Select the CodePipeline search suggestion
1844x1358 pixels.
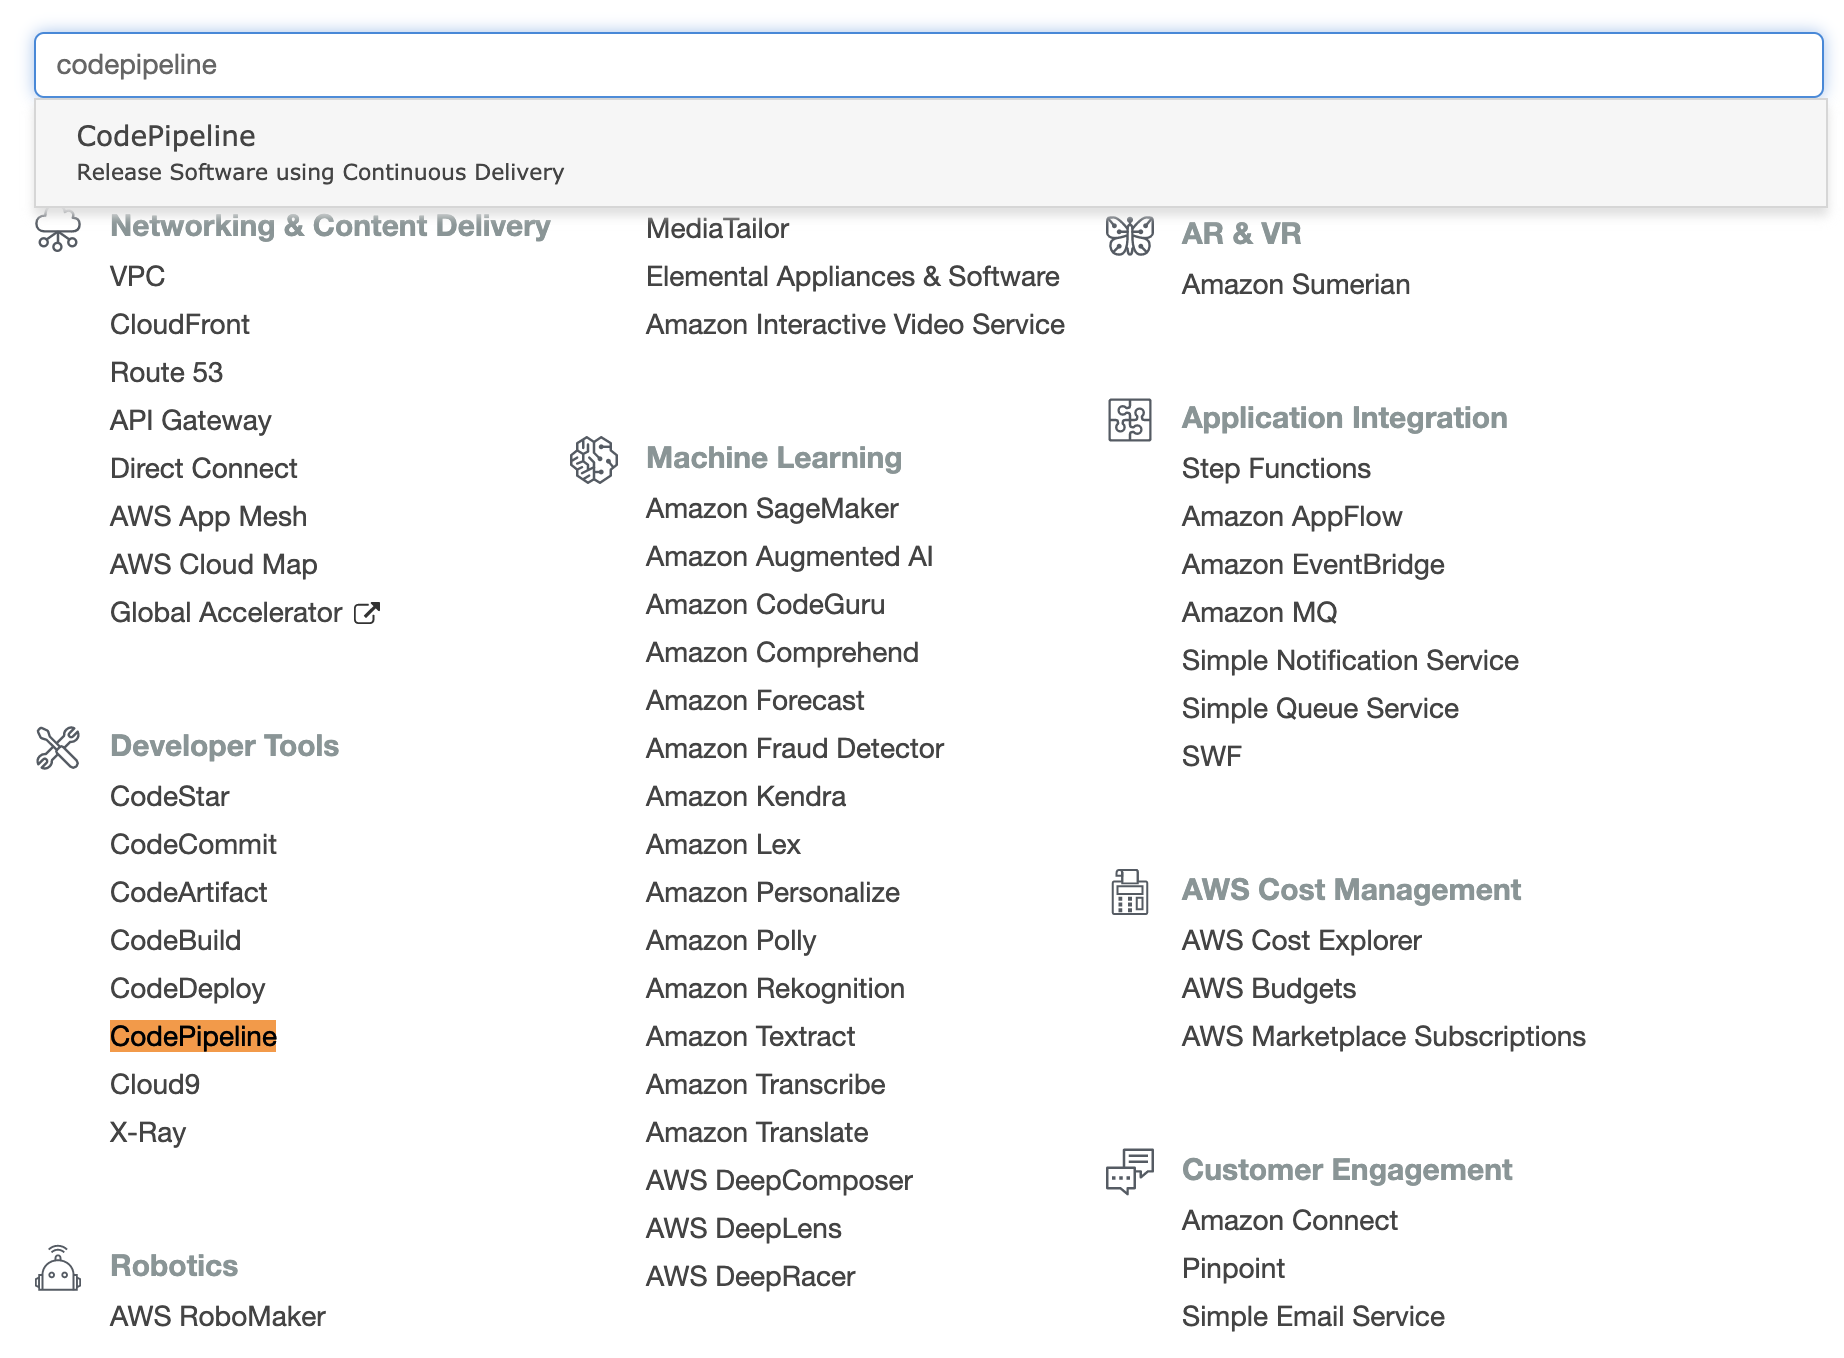(x=931, y=153)
